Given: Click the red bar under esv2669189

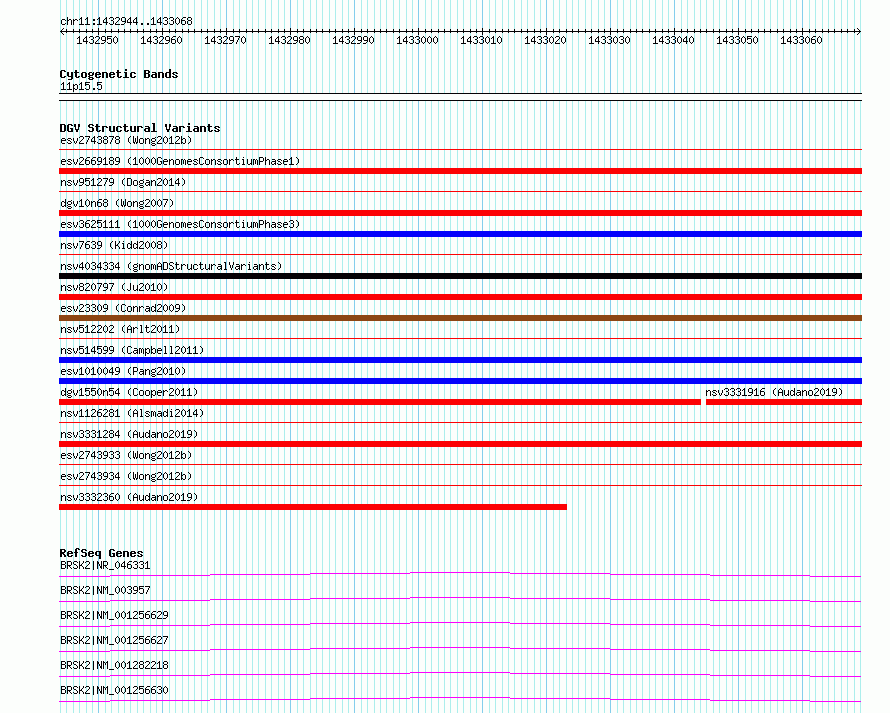Looking at the screenshot, I should [x=460, y=171].
